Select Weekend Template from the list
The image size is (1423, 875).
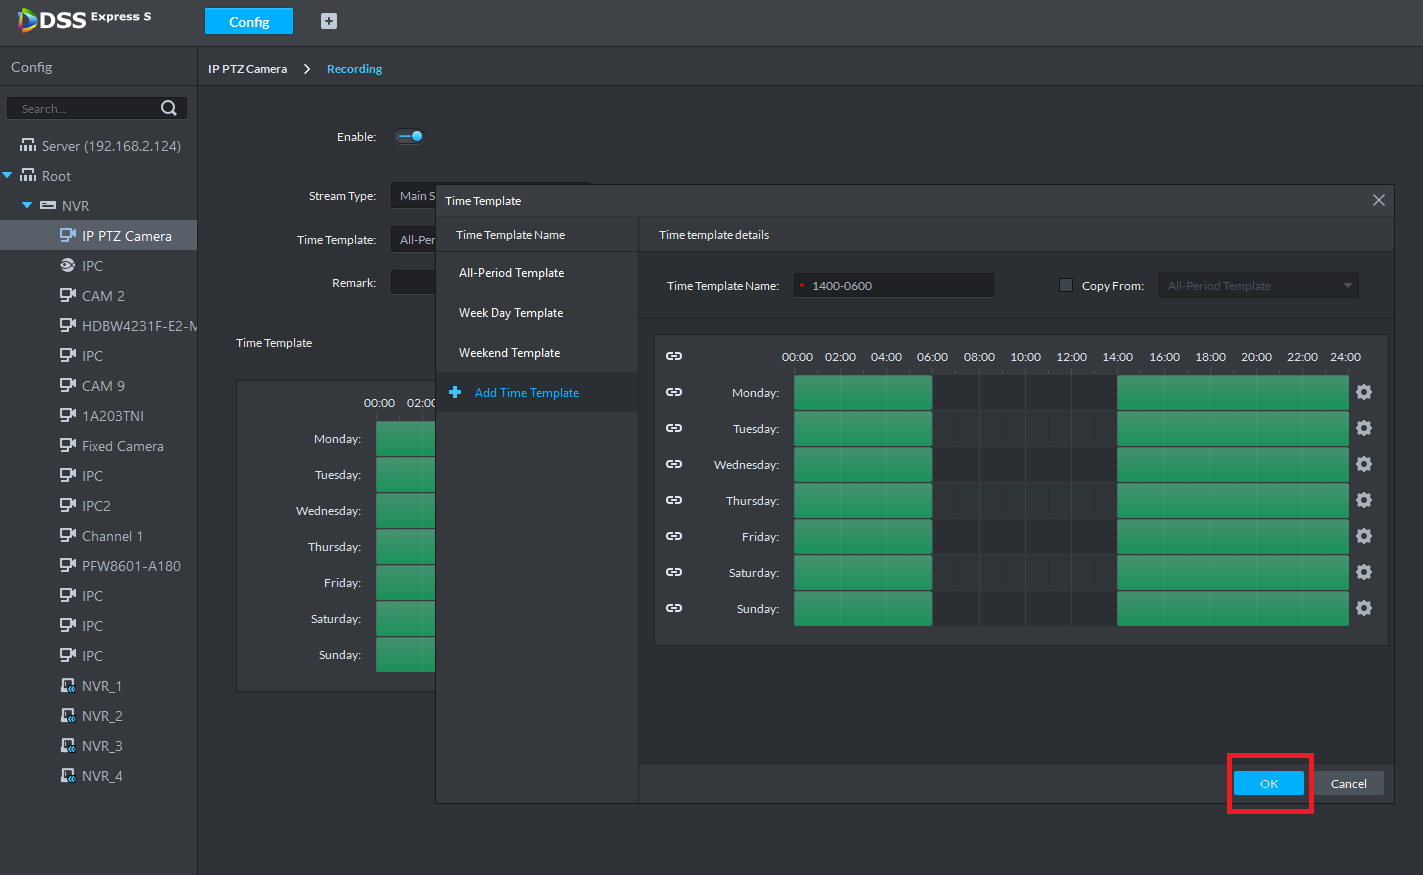coord(509,353)
